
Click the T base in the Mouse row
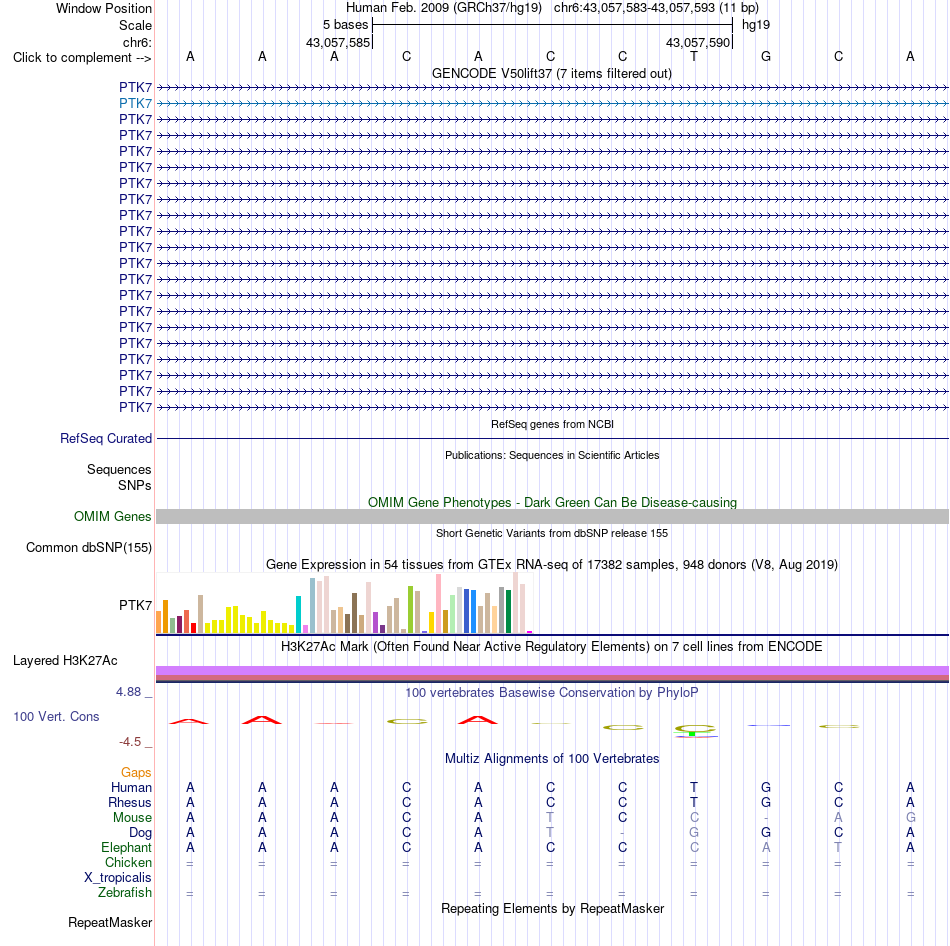pos(550,818)
